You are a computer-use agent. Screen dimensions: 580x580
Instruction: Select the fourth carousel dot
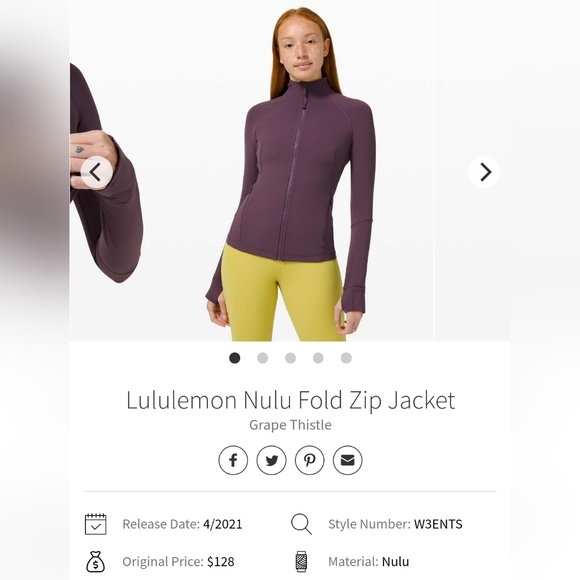click(318, 358)
